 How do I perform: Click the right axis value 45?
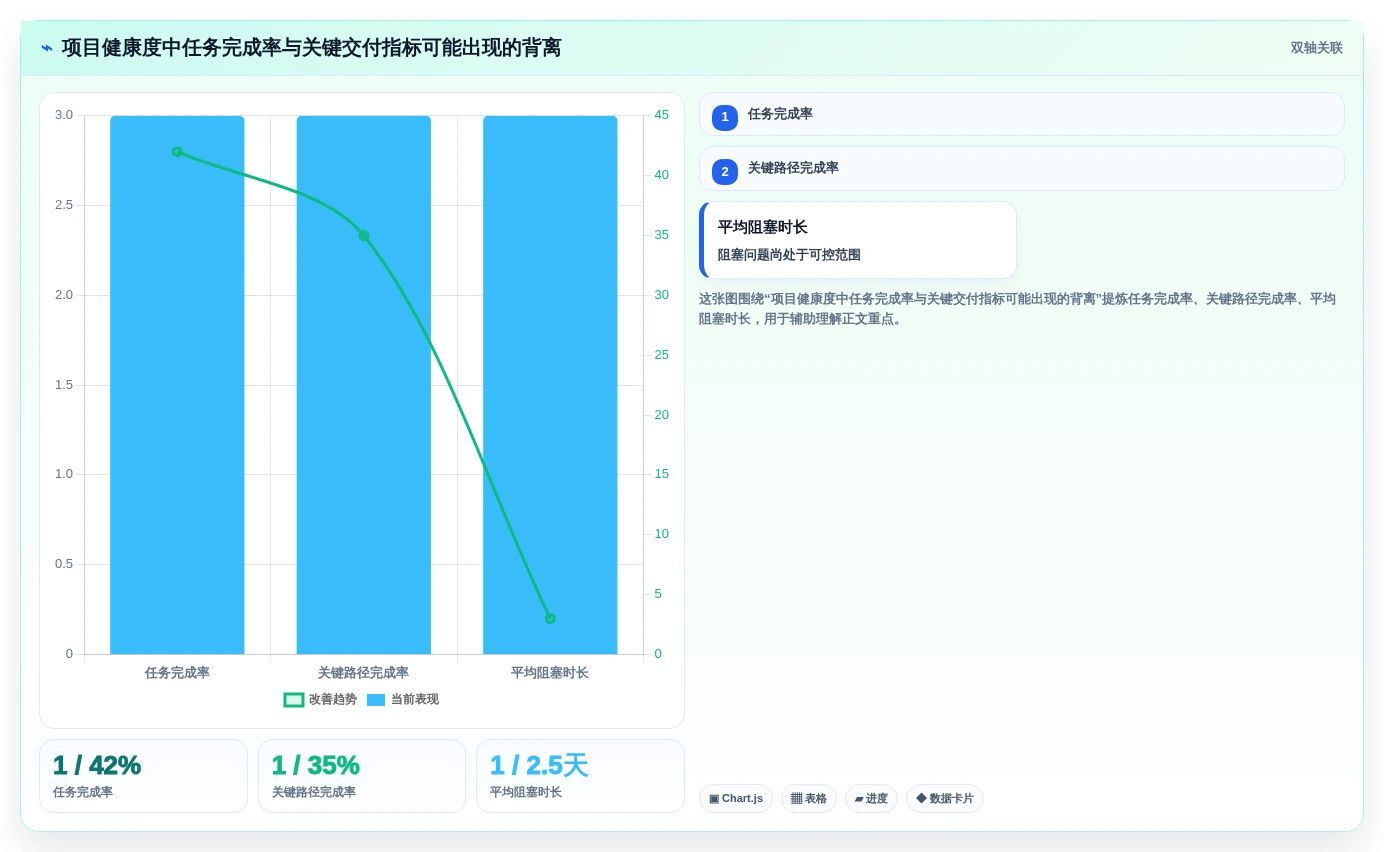[661, 115]
